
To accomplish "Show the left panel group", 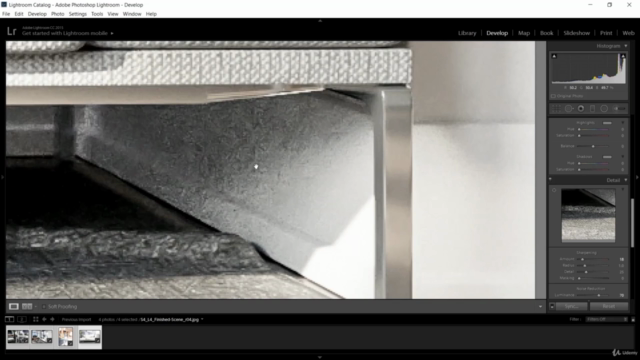I will click(x=2, y=177).
